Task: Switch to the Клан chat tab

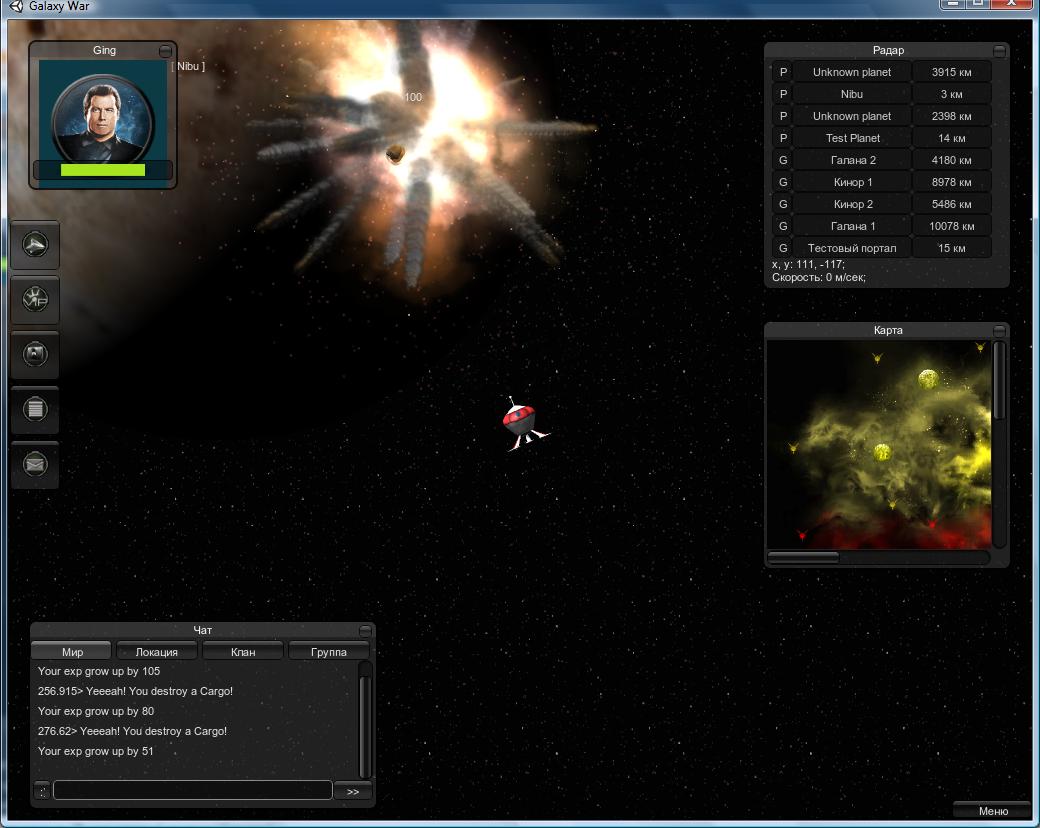Action: [243, 652]
